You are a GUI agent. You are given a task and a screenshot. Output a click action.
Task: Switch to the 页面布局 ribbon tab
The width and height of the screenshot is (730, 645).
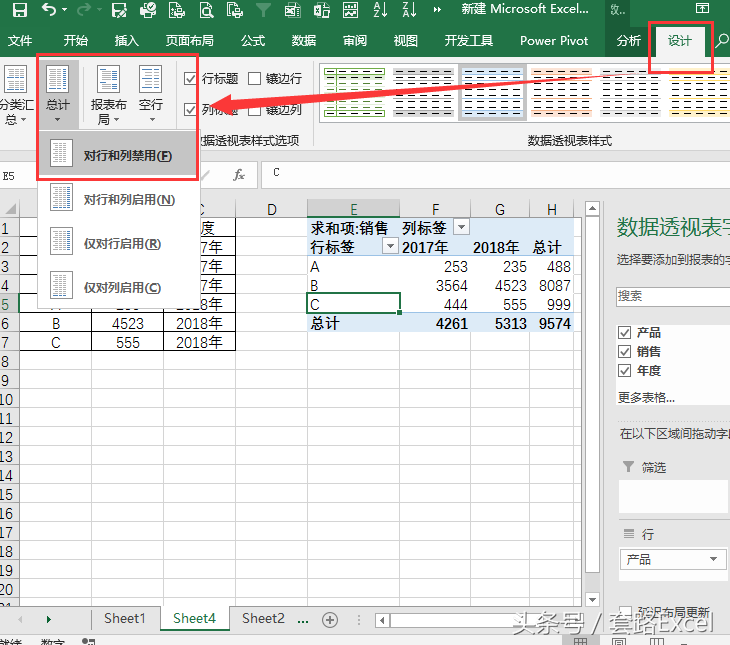click(x=189, y=41)
